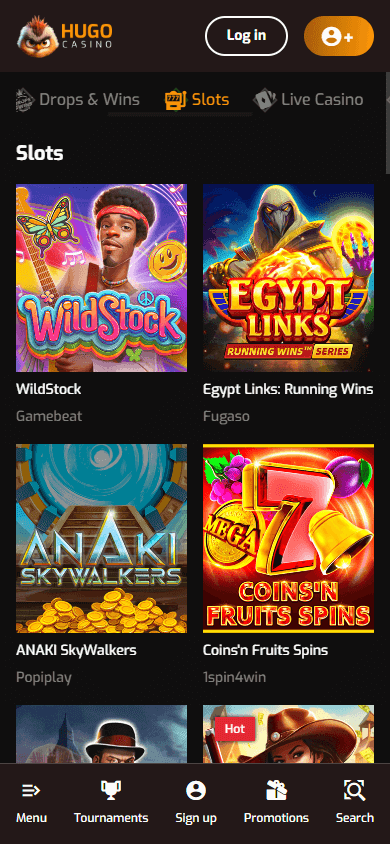Click the Log in button

tap(246, 36)
